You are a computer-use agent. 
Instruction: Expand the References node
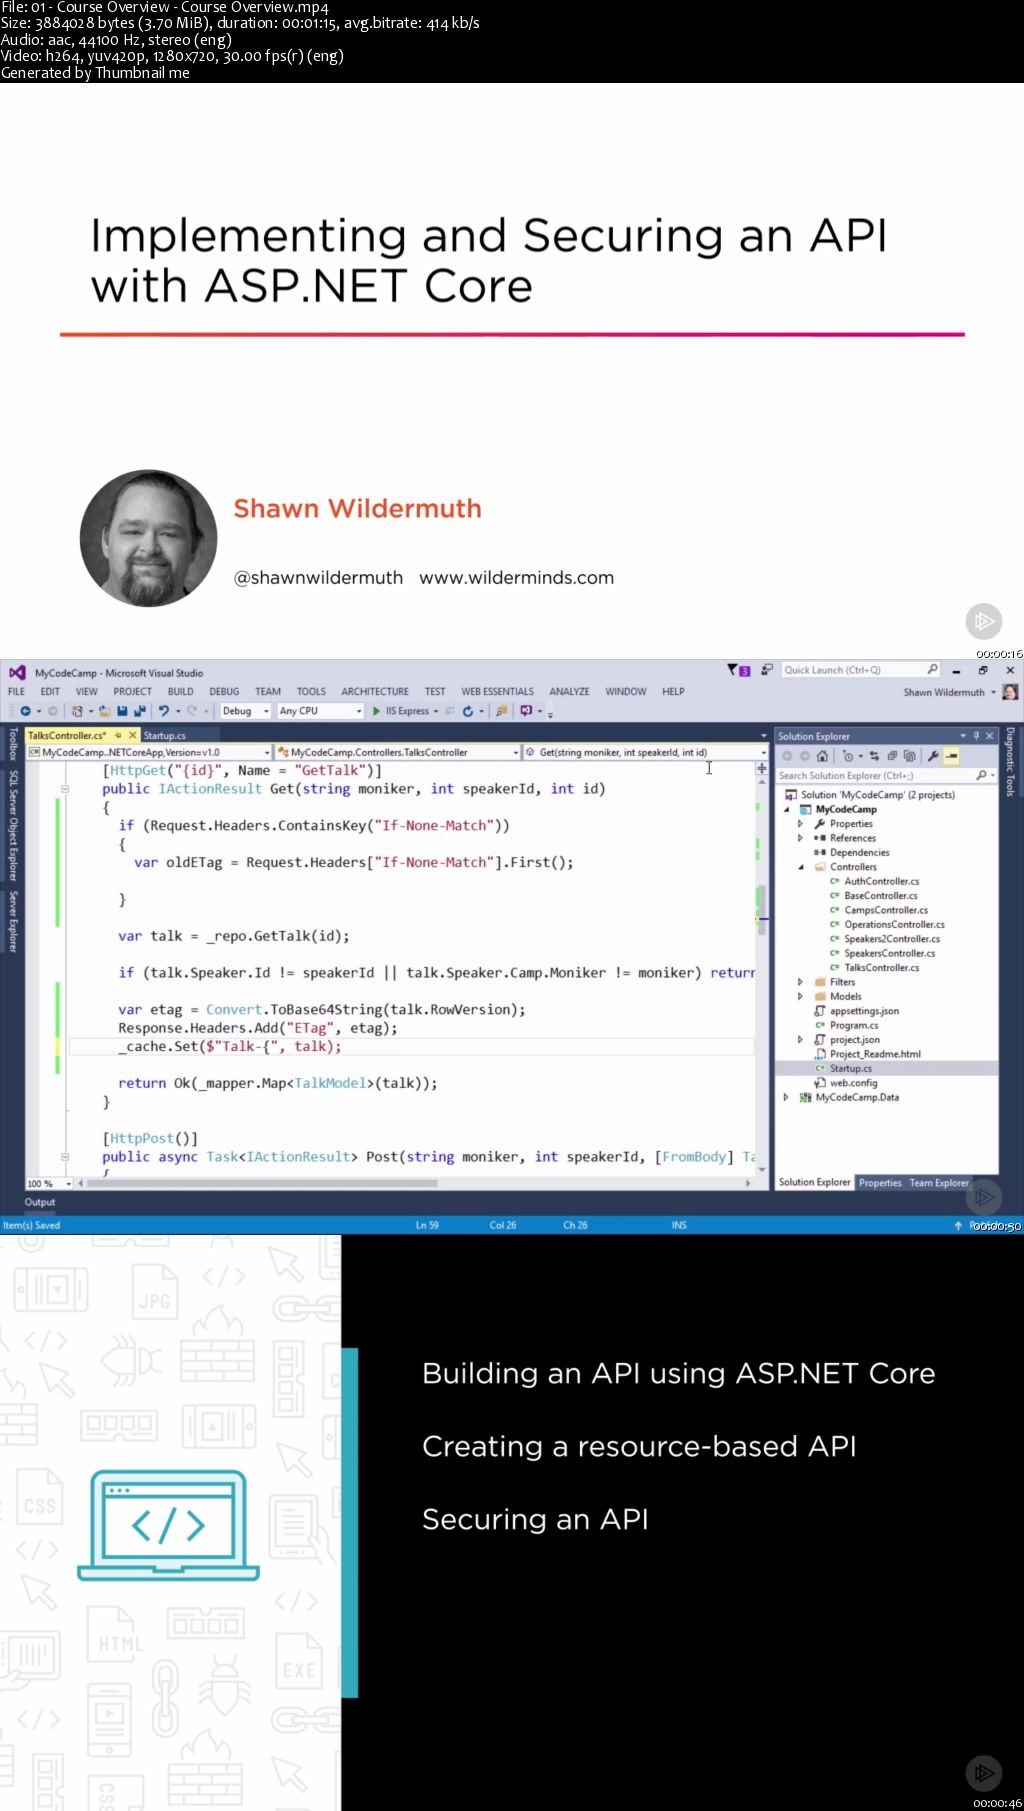(800, 838)
